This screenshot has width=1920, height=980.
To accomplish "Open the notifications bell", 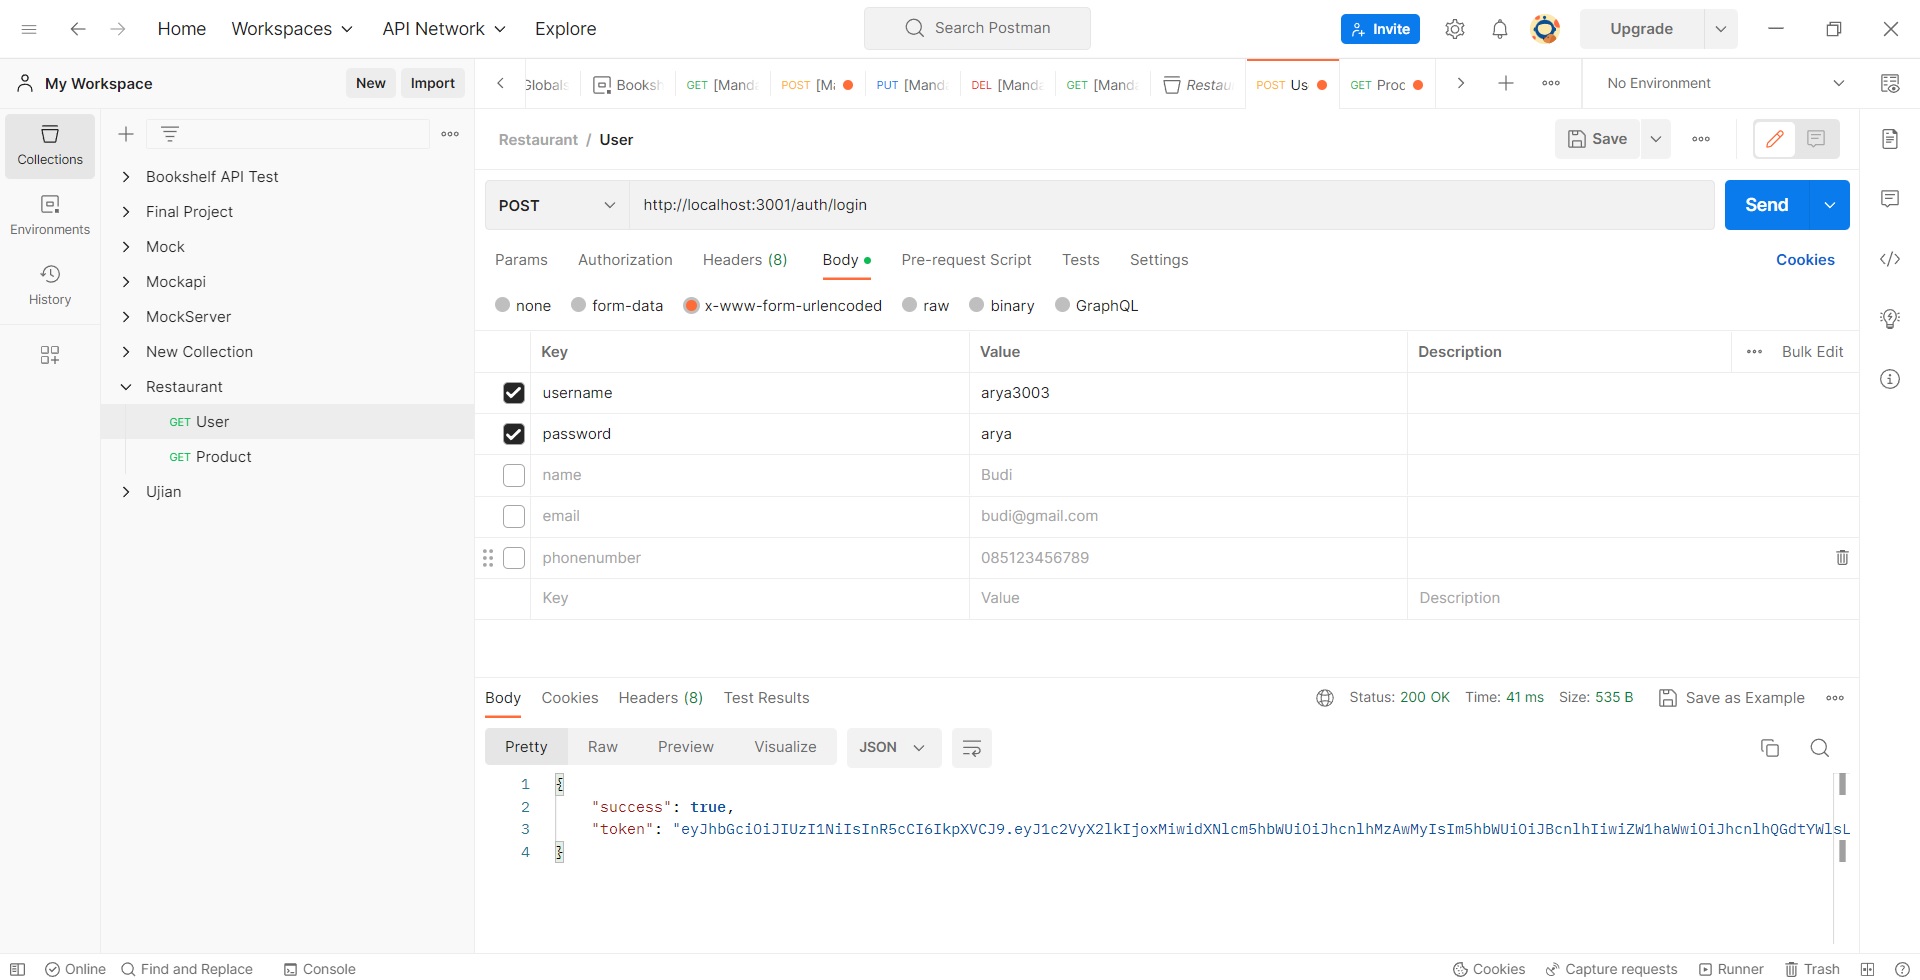I will (1500, 29).
